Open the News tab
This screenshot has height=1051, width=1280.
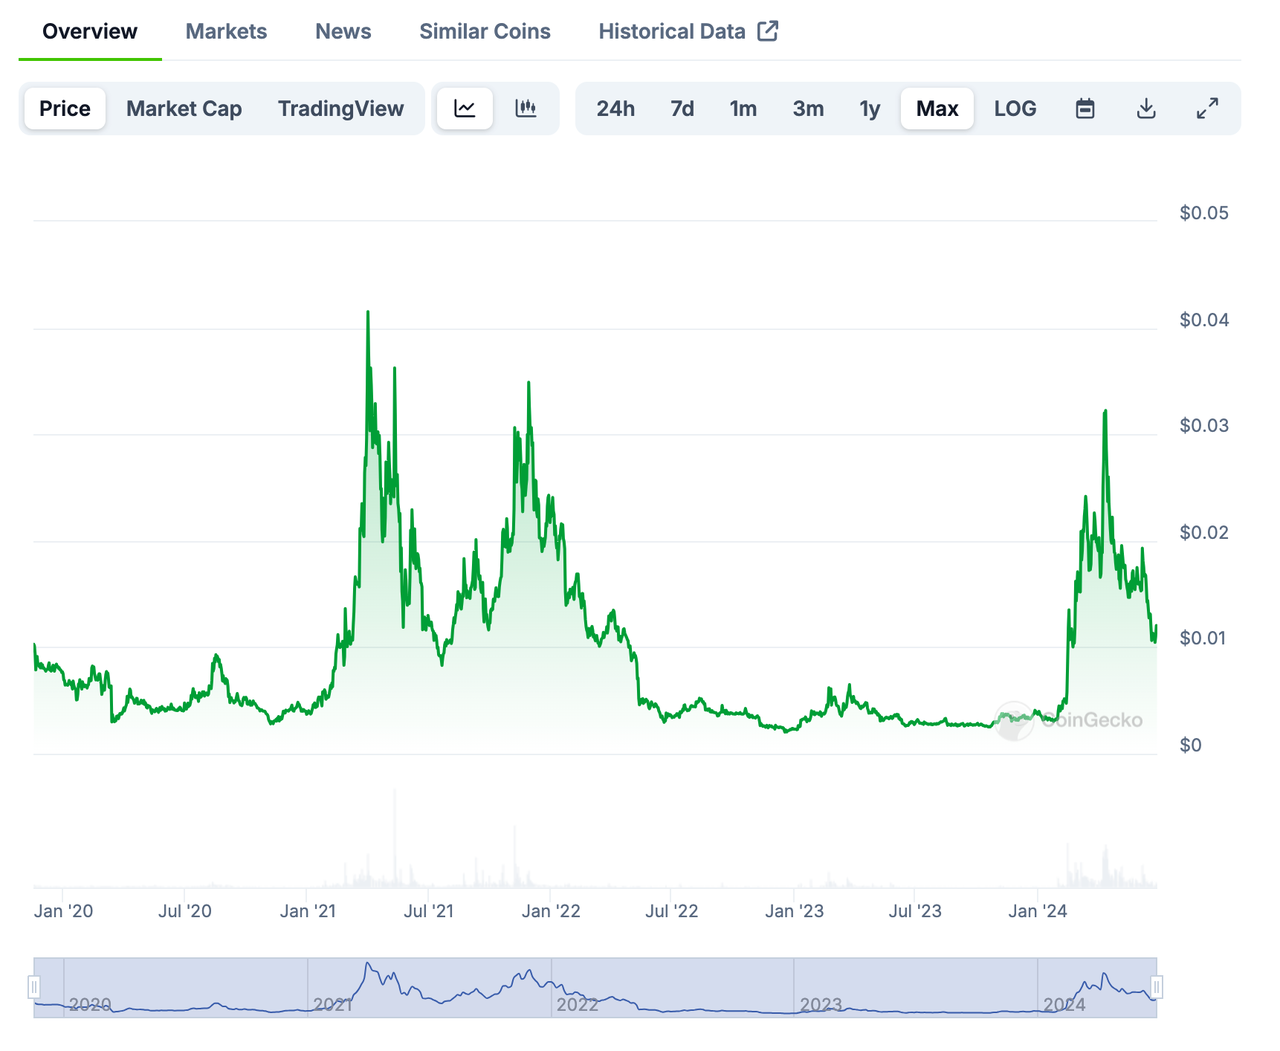[343, 31]
